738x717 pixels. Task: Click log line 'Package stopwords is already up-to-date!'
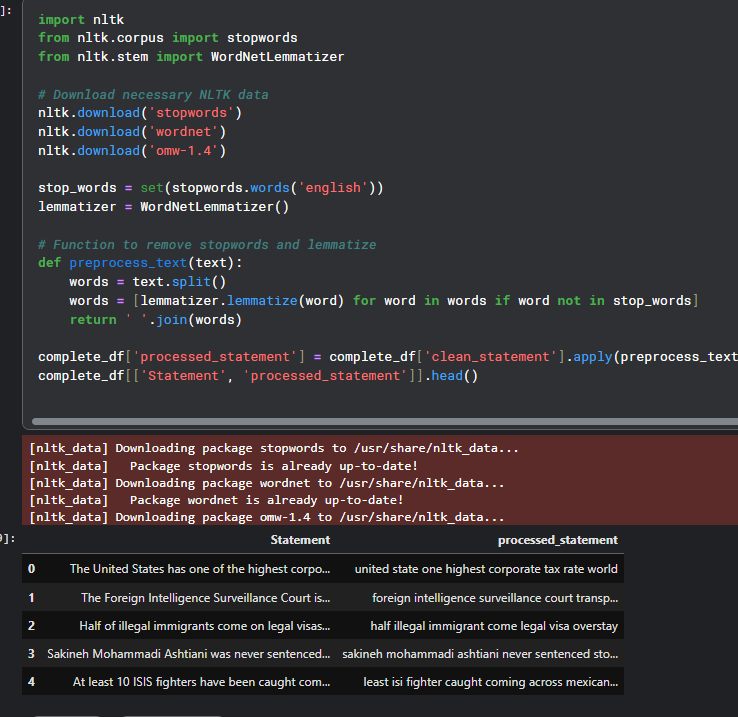pos(273,466)
